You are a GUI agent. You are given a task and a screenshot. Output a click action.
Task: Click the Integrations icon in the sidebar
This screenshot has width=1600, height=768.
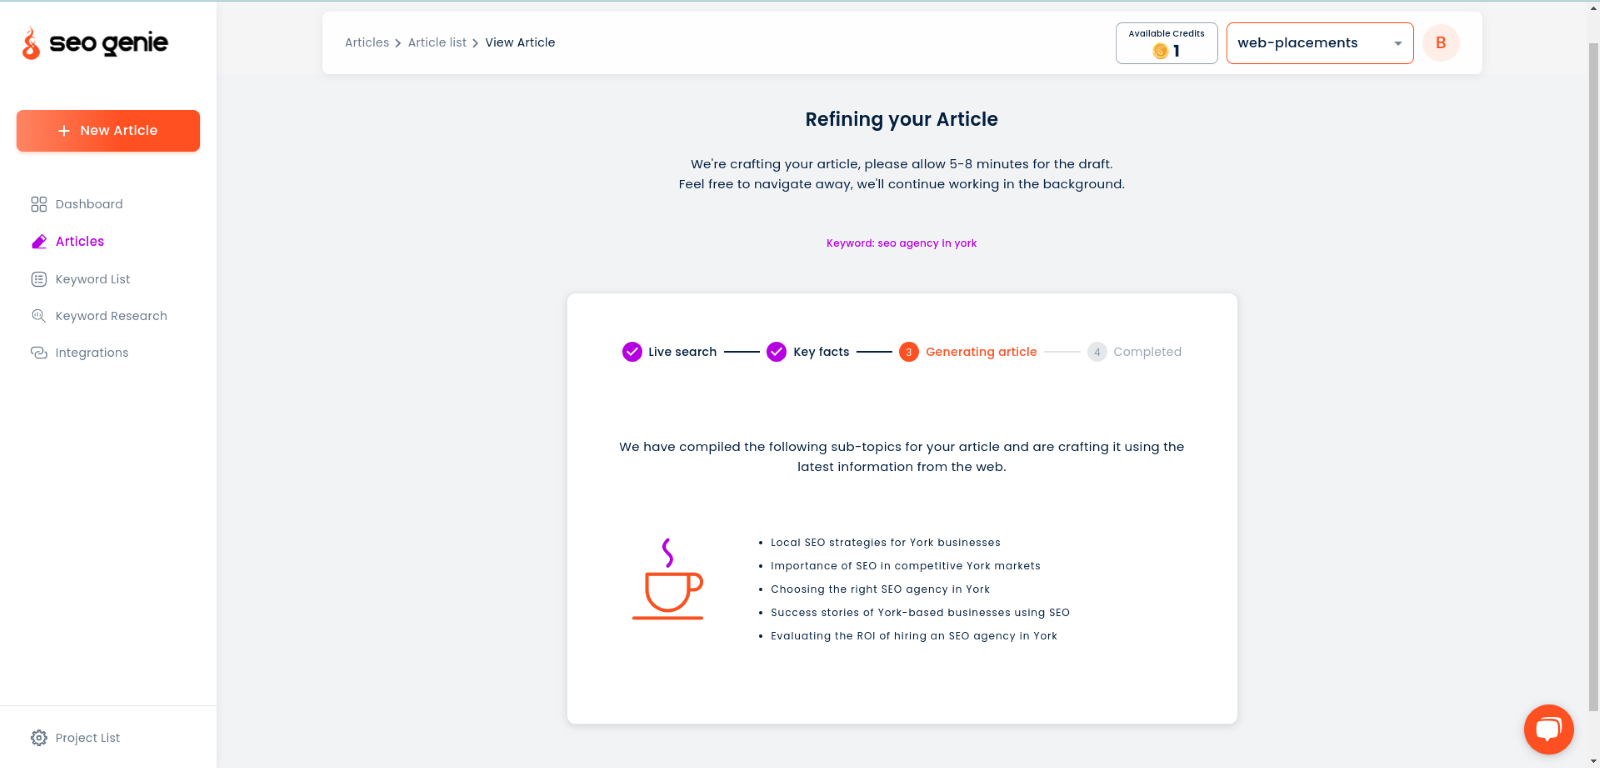[x=39, y=352]
